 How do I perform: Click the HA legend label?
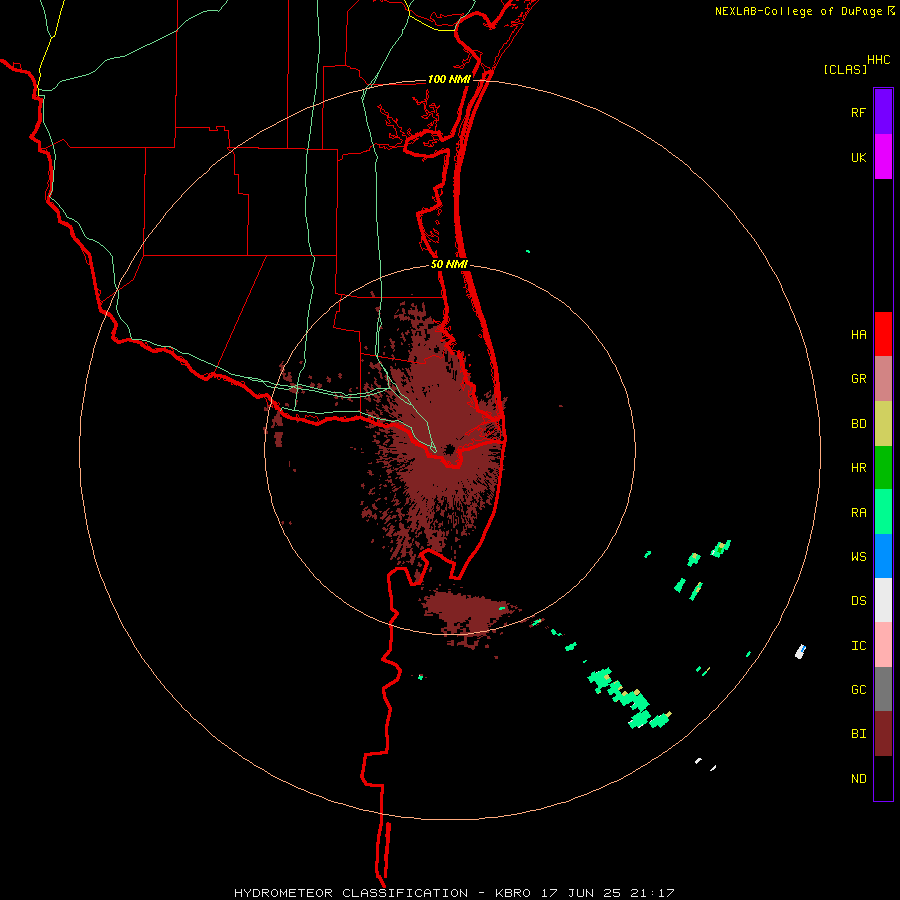pos(858,335)
